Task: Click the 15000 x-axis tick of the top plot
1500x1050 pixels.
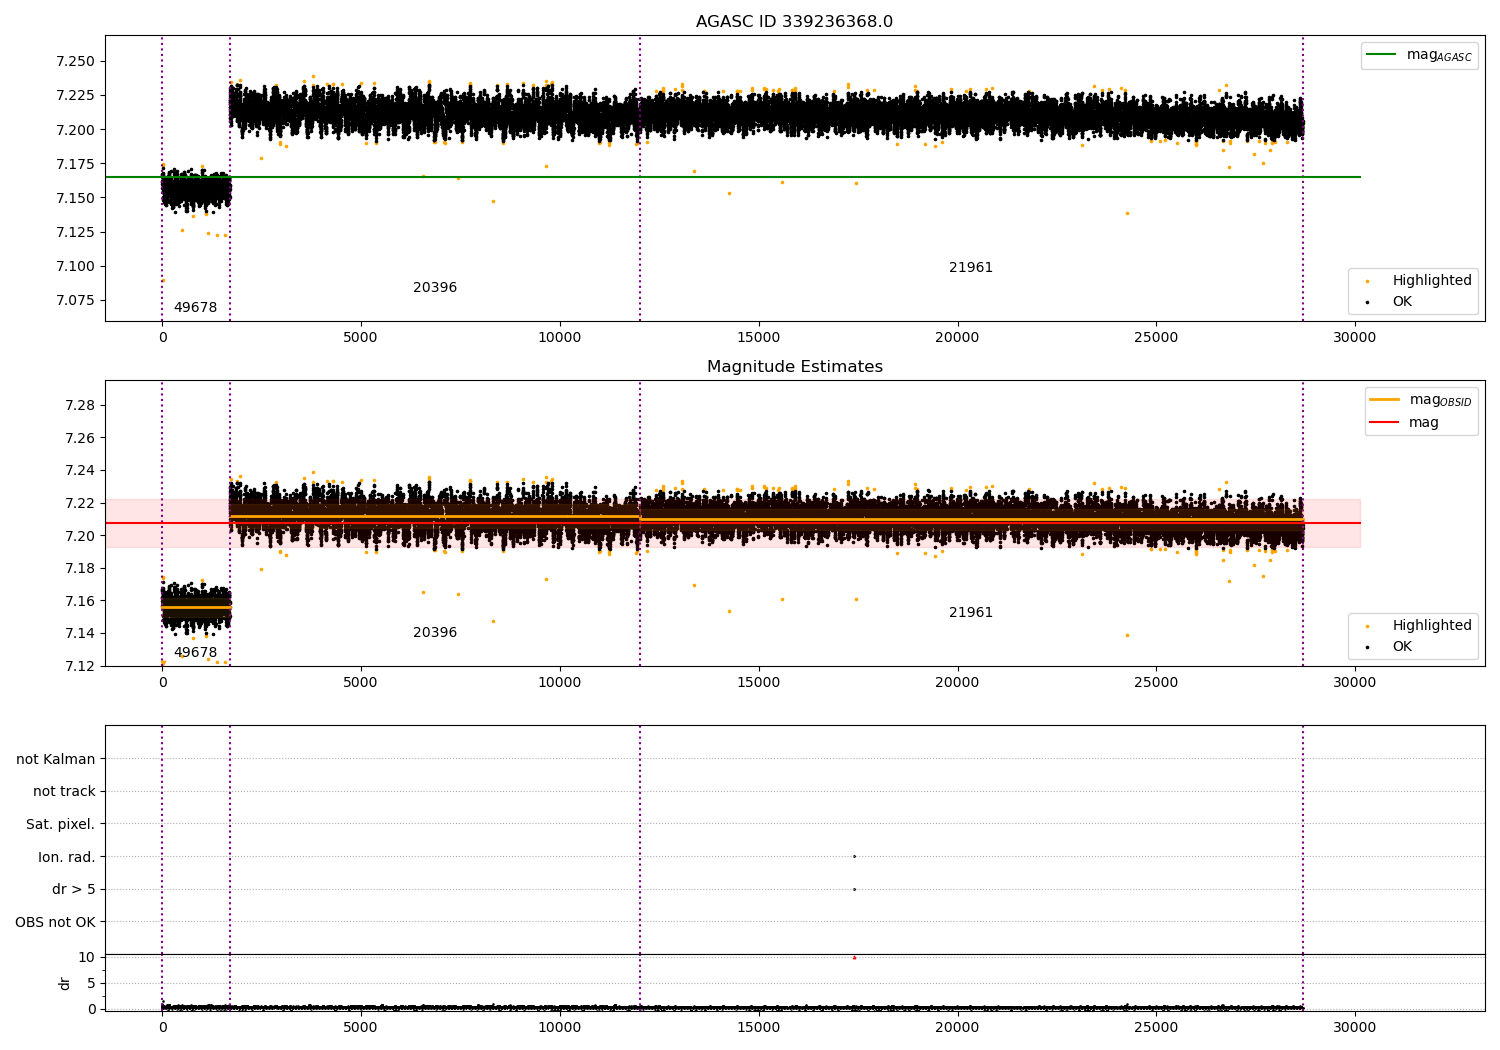Action: [758, 337]
